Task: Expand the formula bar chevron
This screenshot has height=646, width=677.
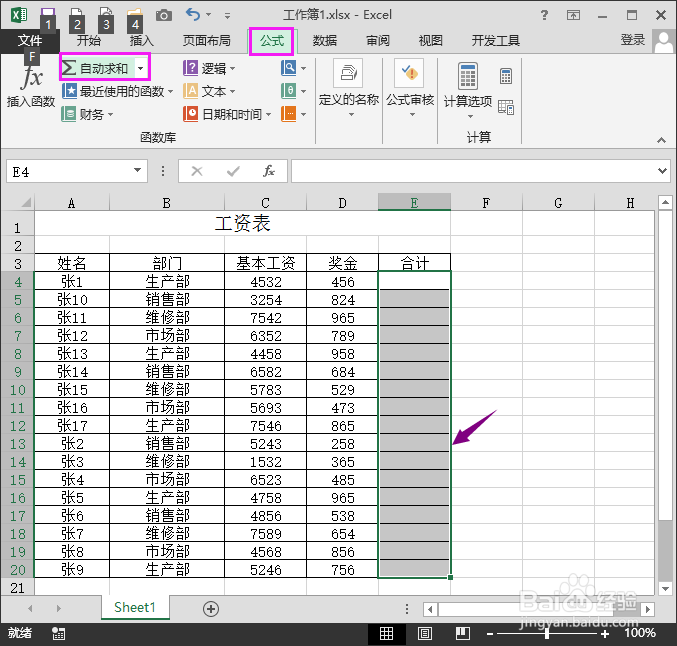Action: [662, 171]
